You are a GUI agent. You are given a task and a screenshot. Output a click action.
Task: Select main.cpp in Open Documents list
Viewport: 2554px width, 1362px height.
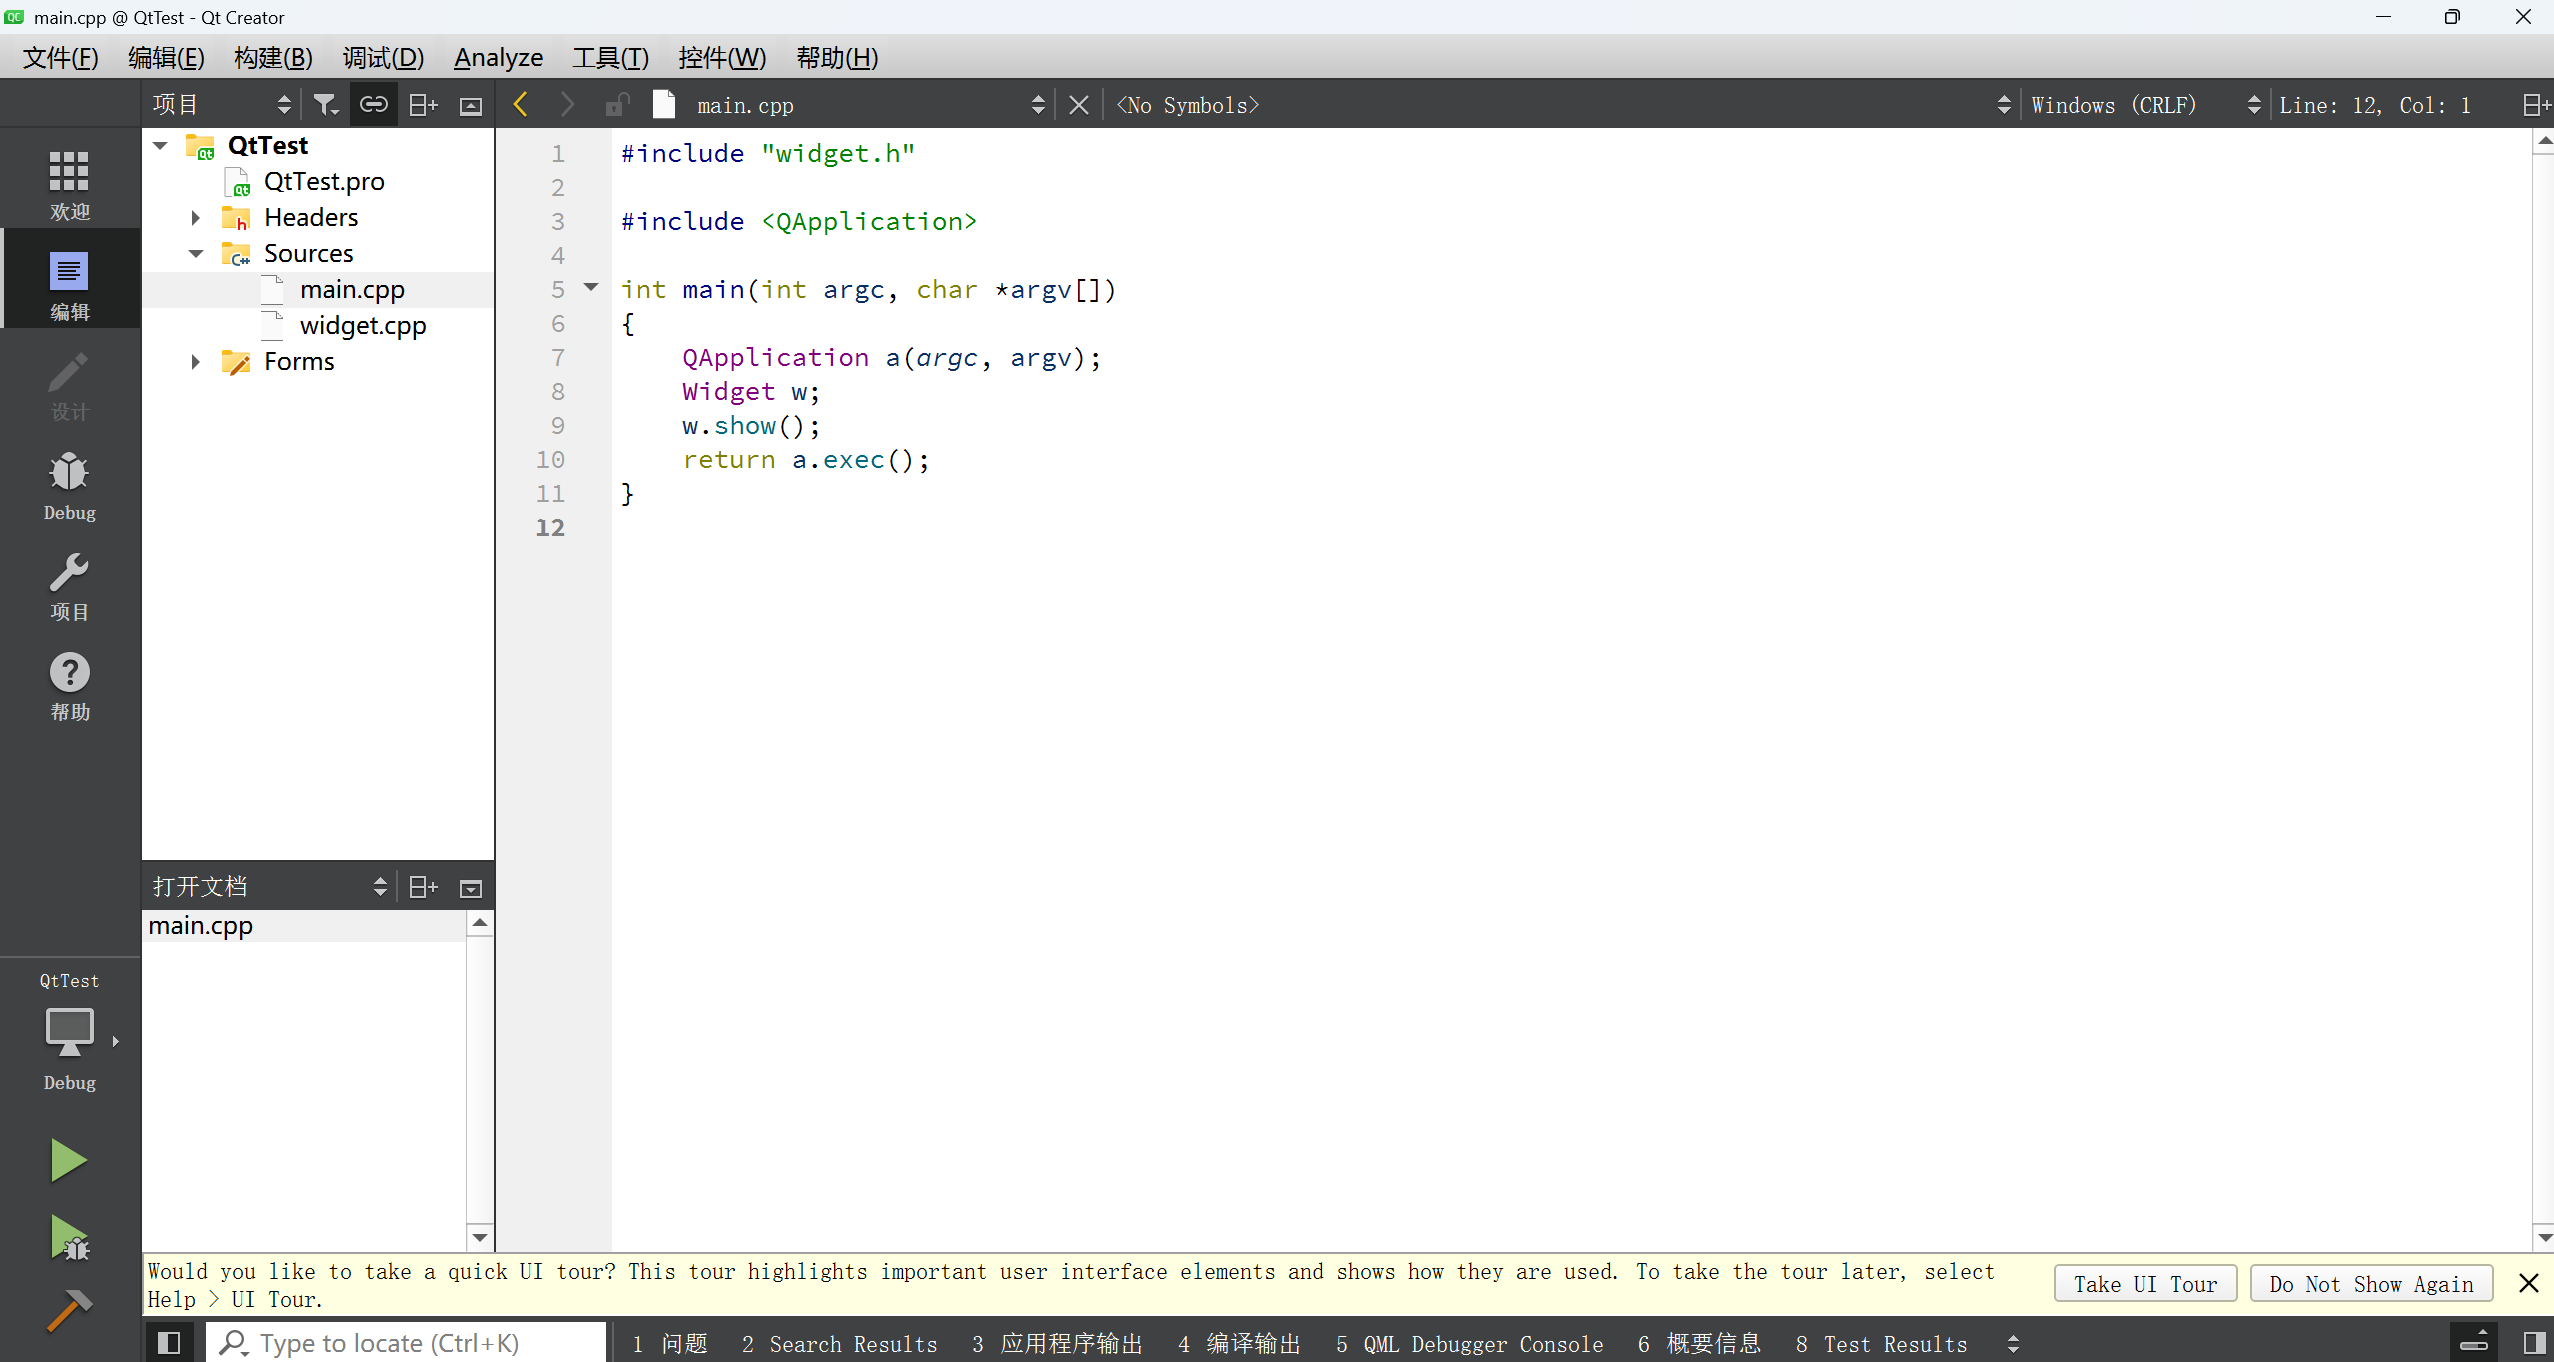click(304, 926)
